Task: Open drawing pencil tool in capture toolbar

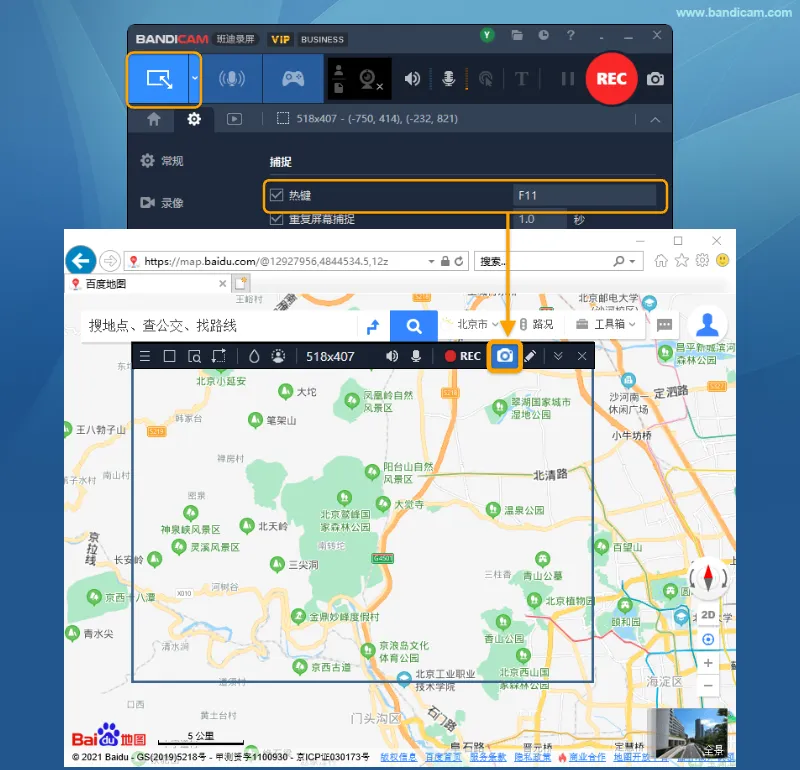Action: [x=530, y=356]
